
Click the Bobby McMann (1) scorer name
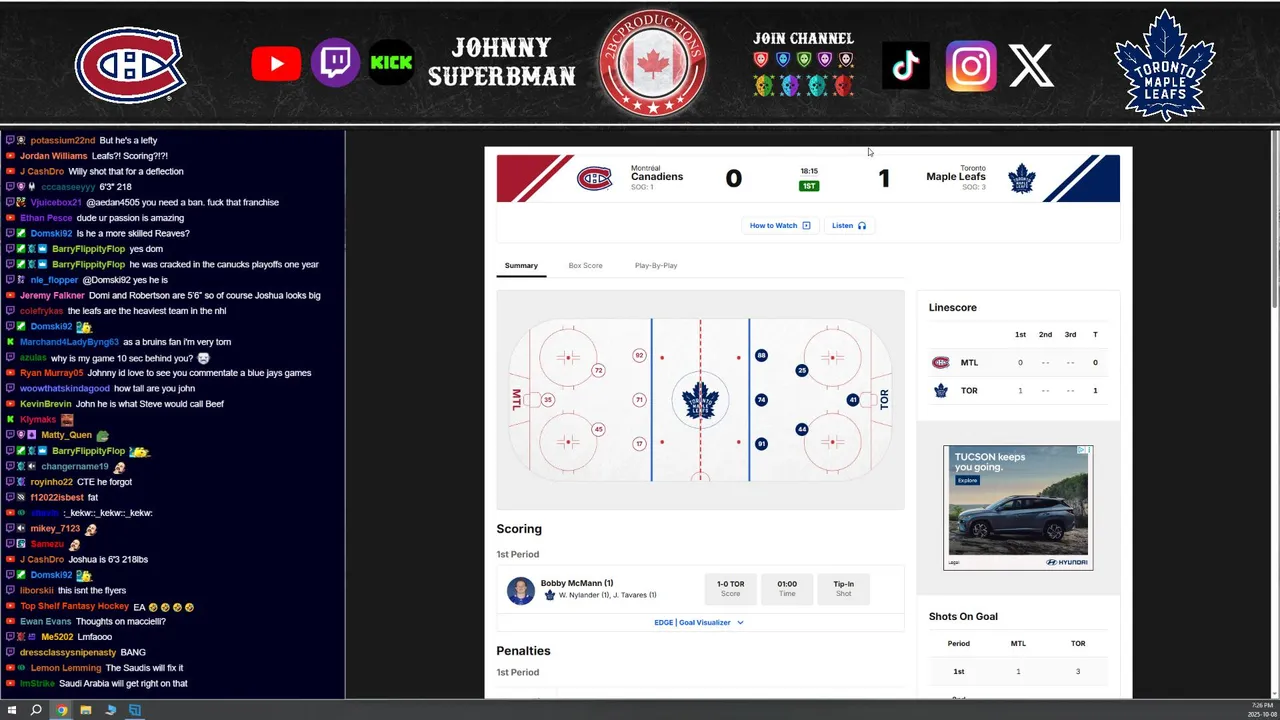point(577,583)
